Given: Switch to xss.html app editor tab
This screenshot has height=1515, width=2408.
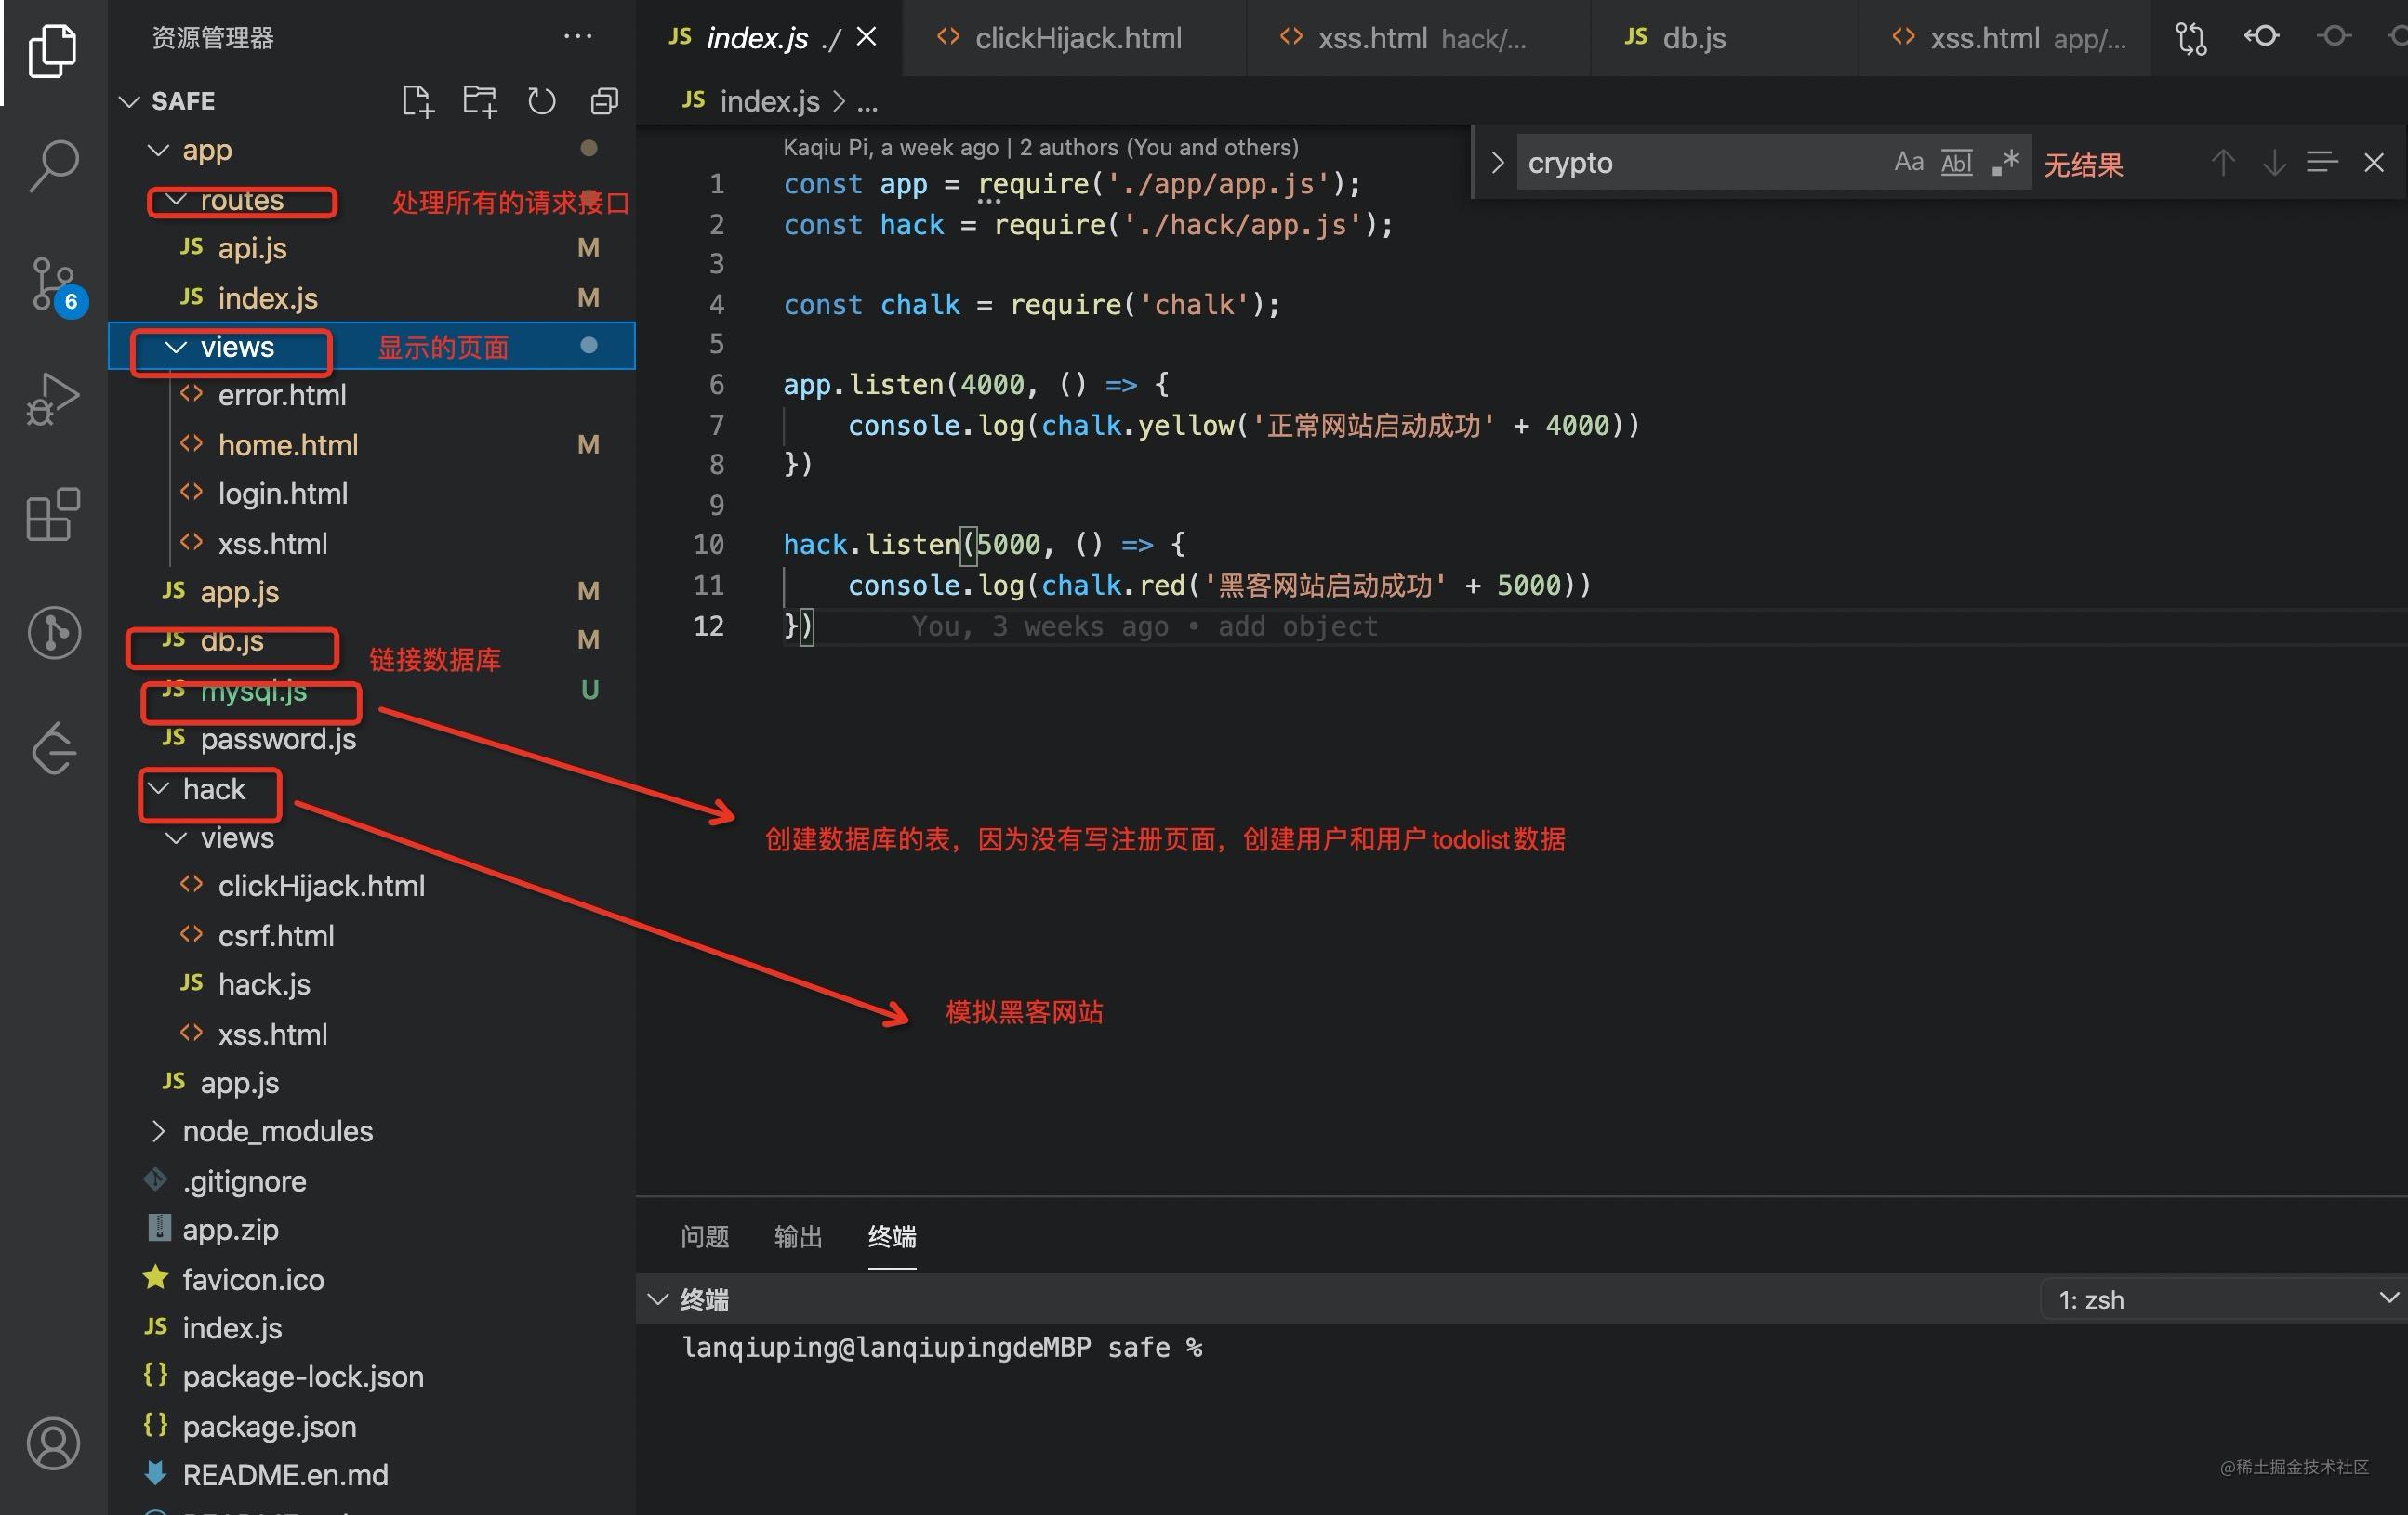Looking at the screenshot, I should [x=2005, y=38].
